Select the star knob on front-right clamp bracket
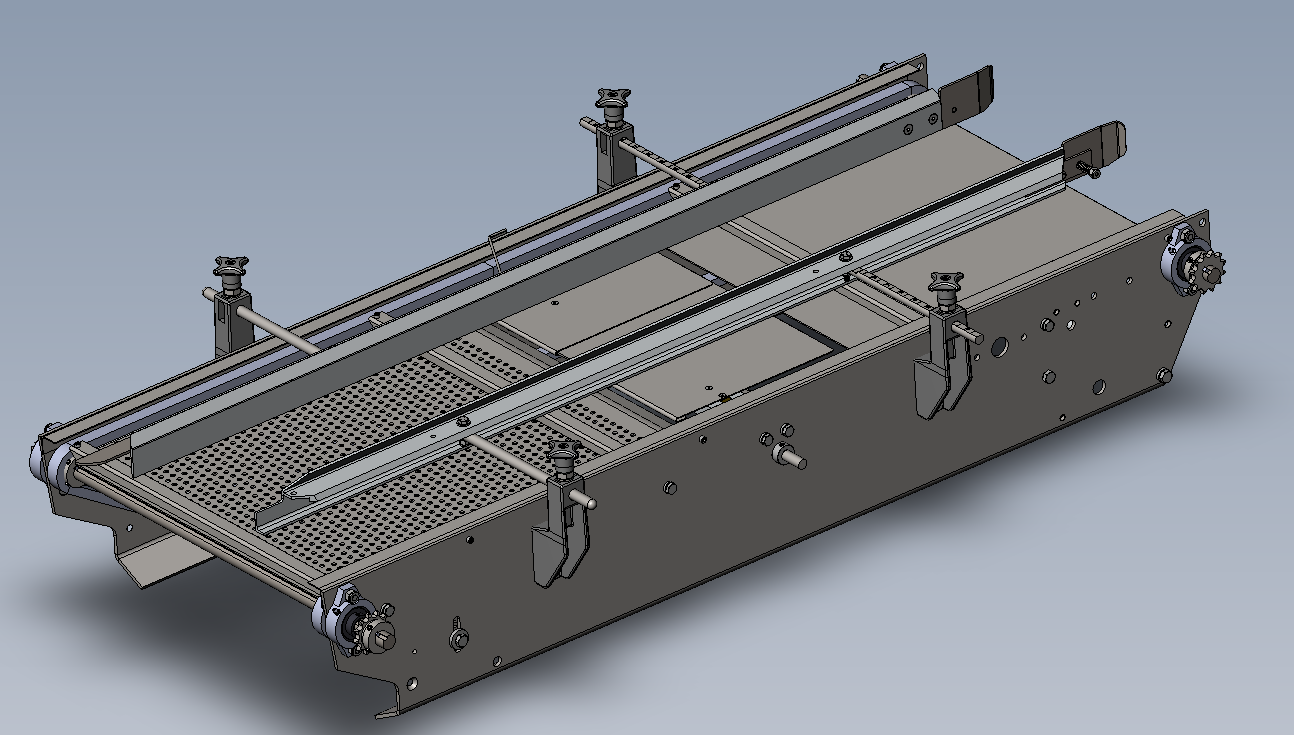1294x735 pixels. coord(945,282)
